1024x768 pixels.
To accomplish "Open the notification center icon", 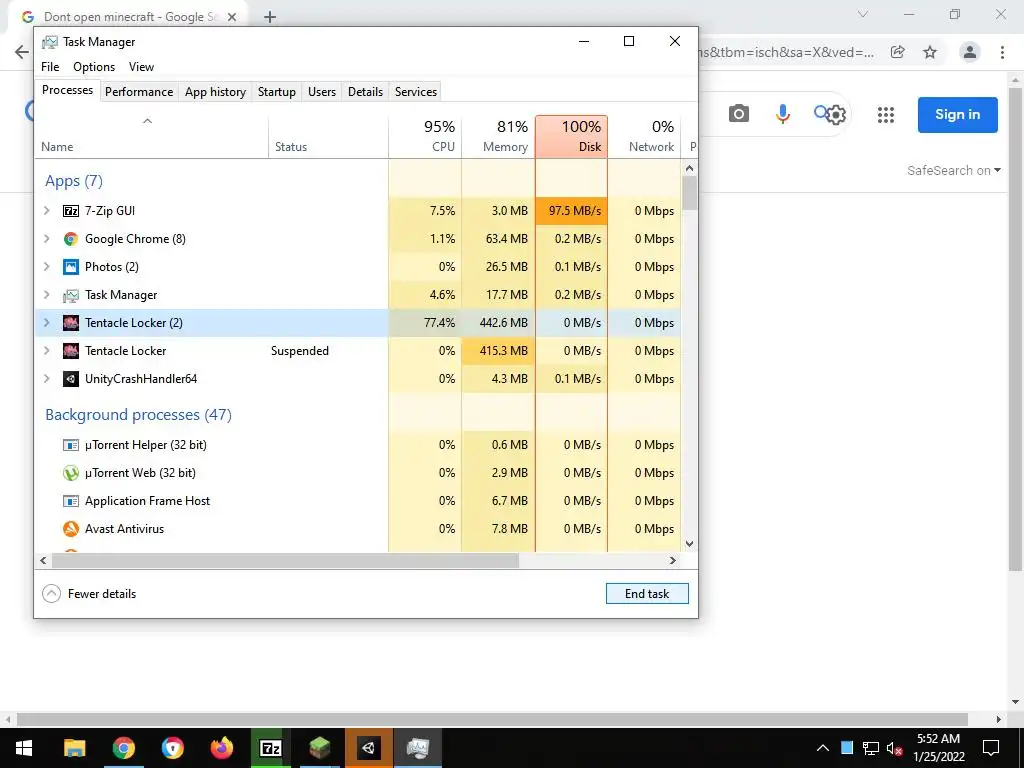I will (x=991, y=748).
